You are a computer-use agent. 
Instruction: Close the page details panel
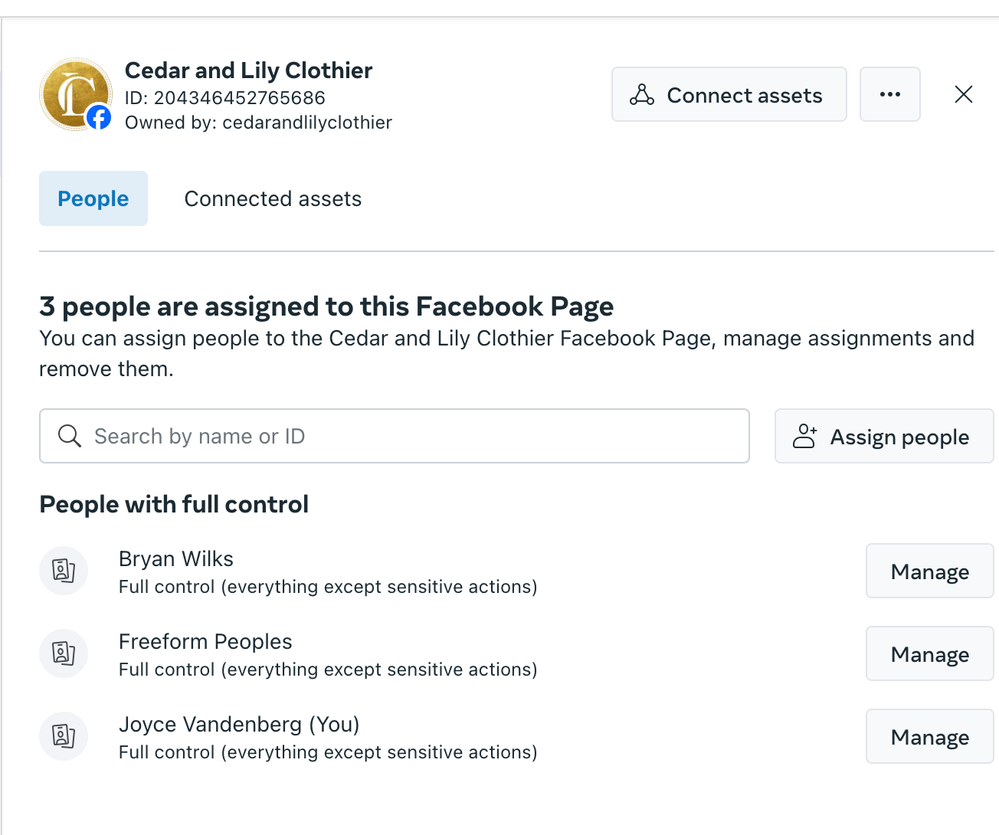click(x=964, y=95)
